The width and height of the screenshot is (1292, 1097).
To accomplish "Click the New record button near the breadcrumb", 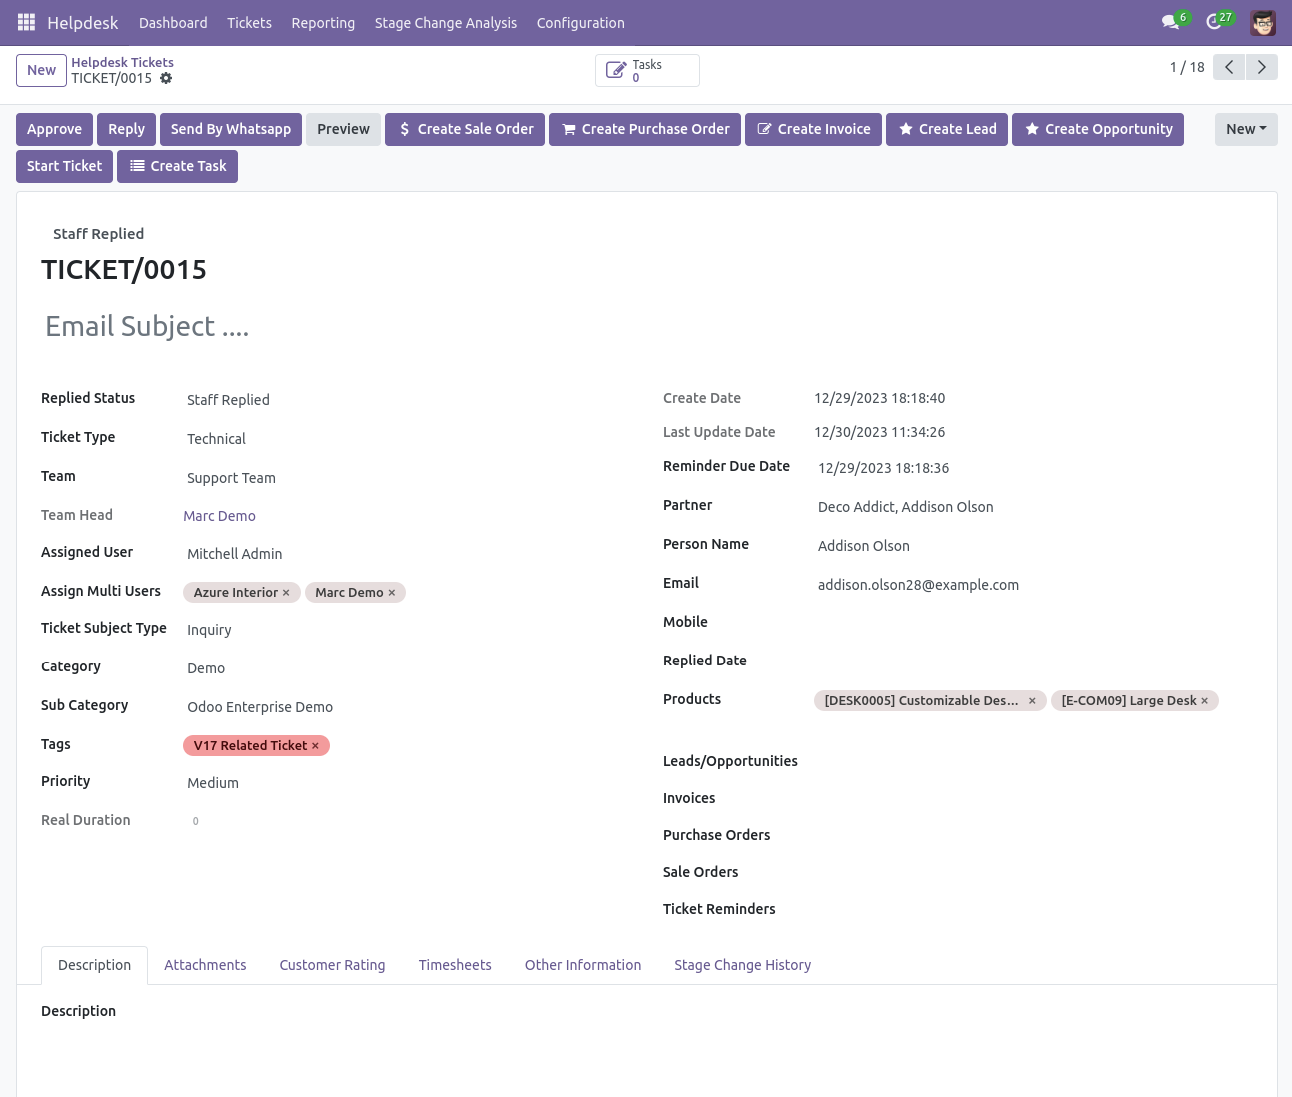I will point(41,70).
